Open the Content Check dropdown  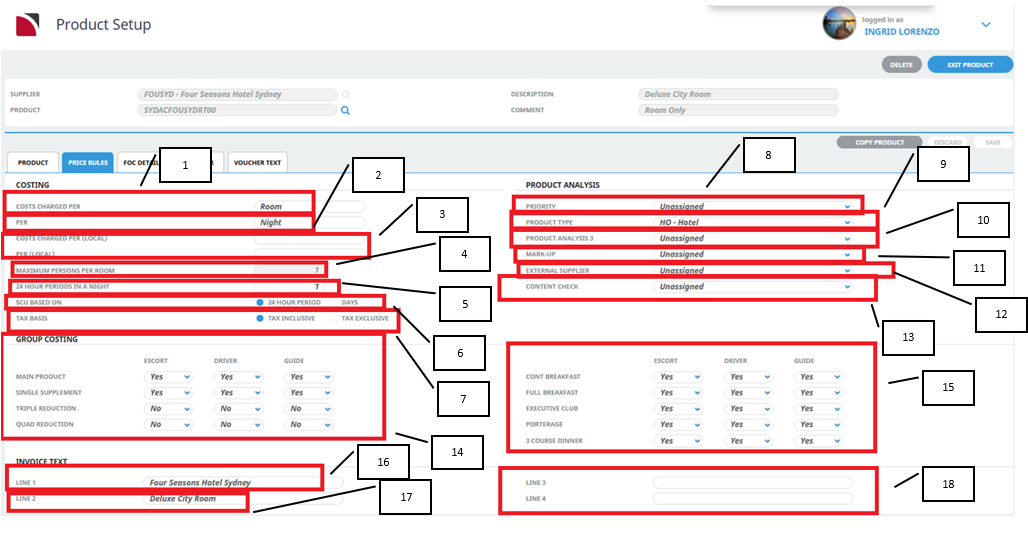point(753,287)
